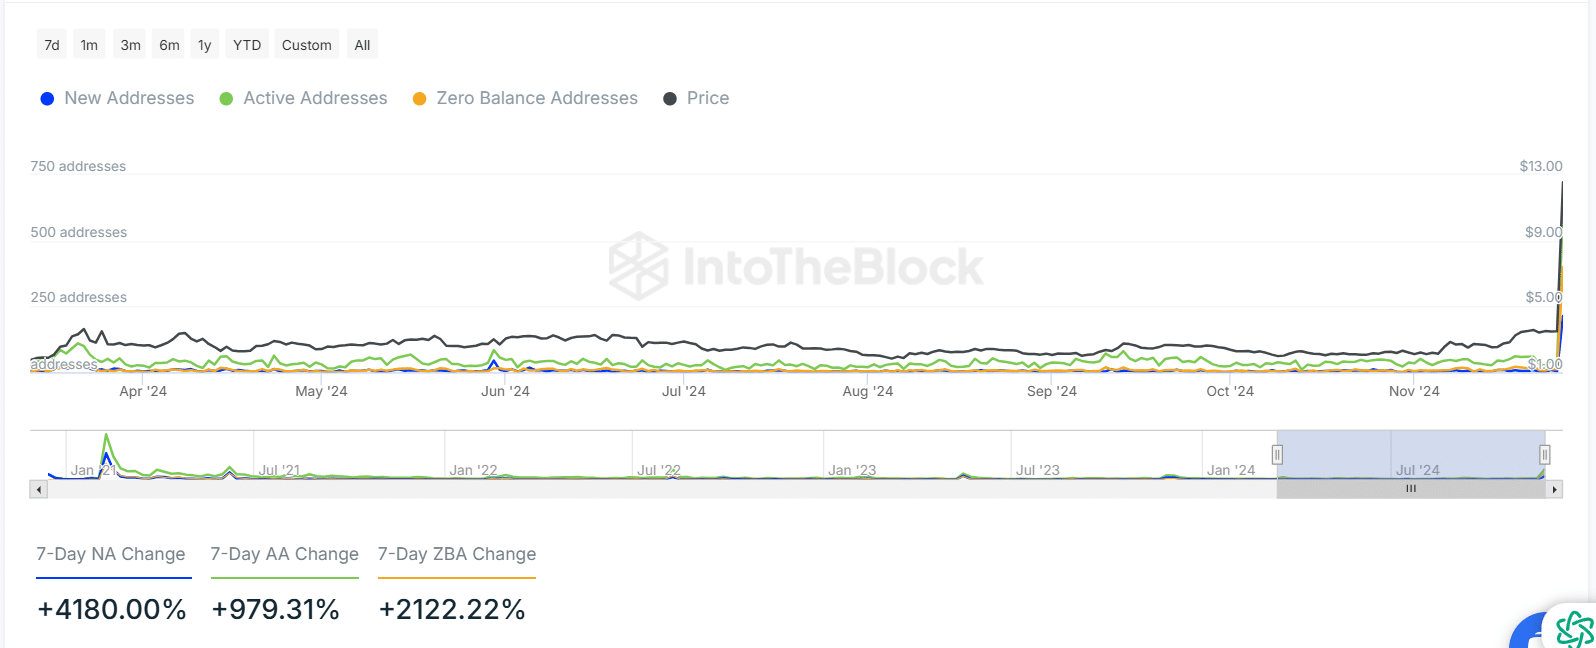Click the Jun '24 axis label
This screenshot has width=1596, height=648.
pyautogui.click(x=505, y=391)
